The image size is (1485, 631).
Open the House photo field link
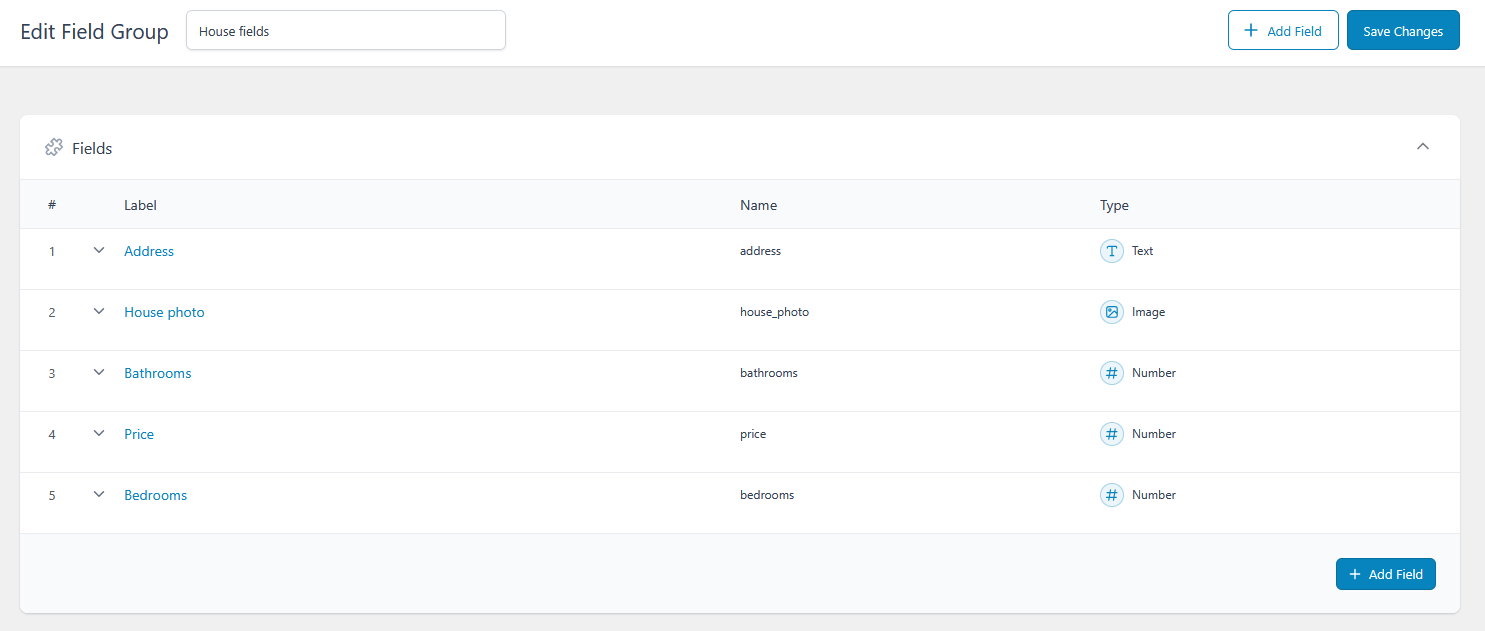pos(164,312)
